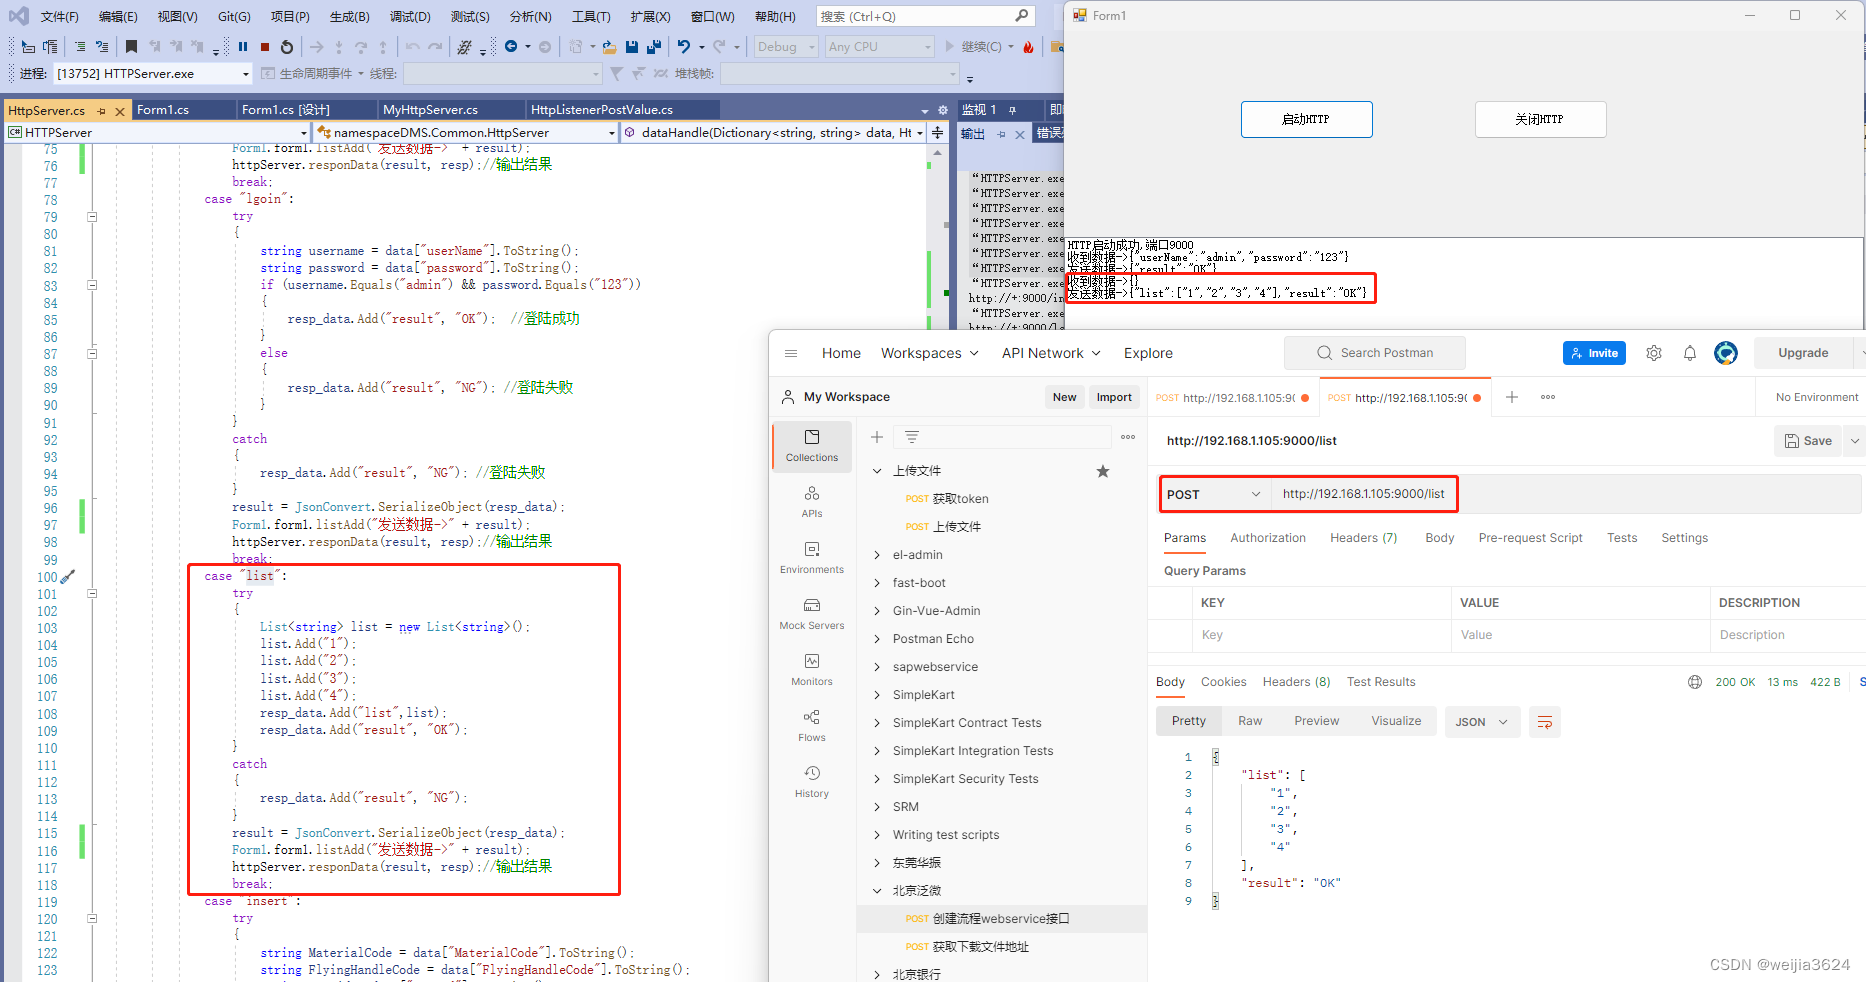Open the POST method dropdown in Postman

click(1212, 494)
